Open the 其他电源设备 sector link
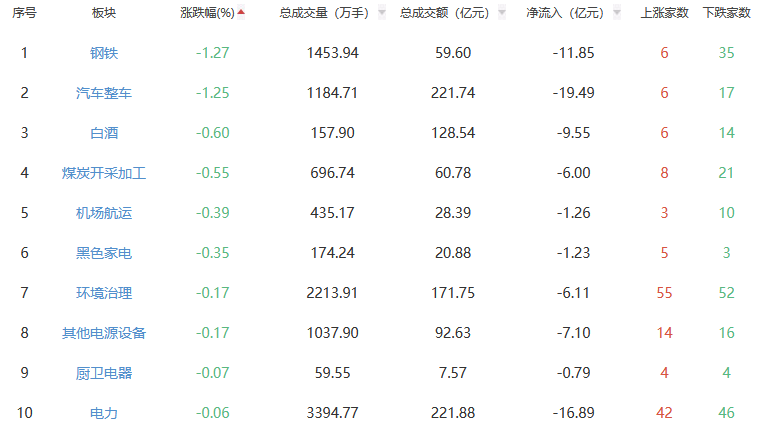The height and width of the screenshot is (428, 762). [x=103, y=333]
